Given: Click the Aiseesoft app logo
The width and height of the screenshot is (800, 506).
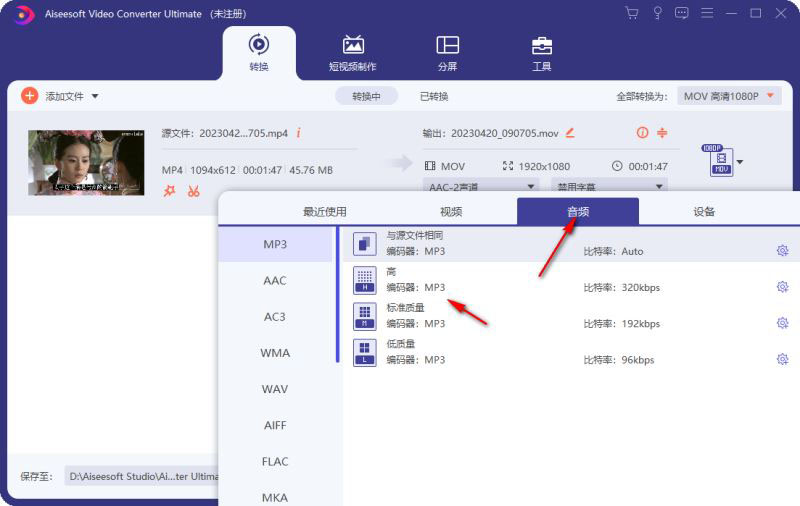Looking at the screenshot, I should coord(23,14).
